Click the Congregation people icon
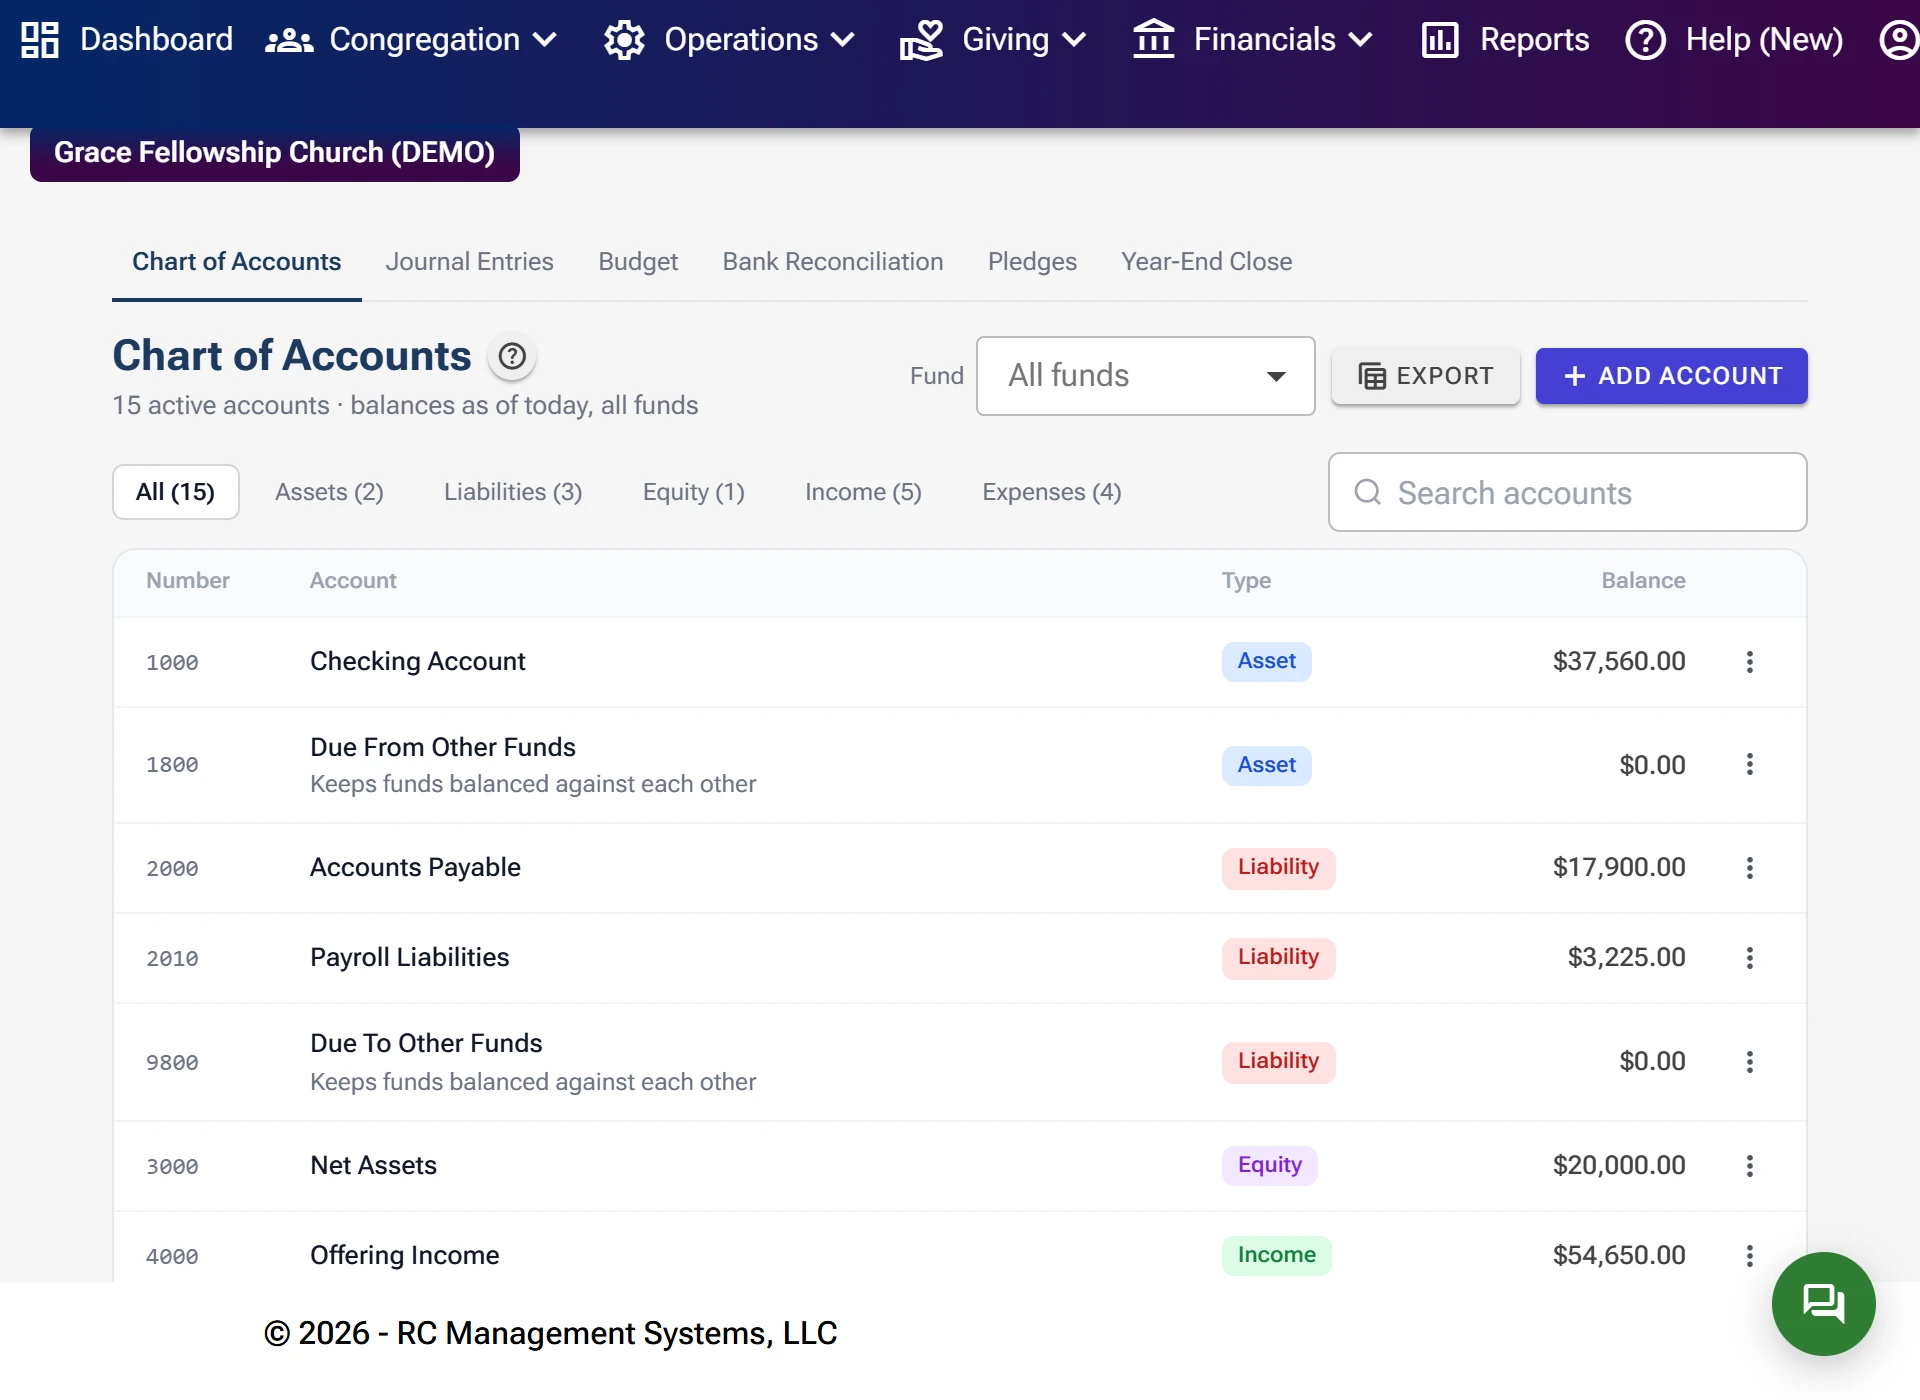This screenshot has height=1400, width=1920. pos(289,40)
